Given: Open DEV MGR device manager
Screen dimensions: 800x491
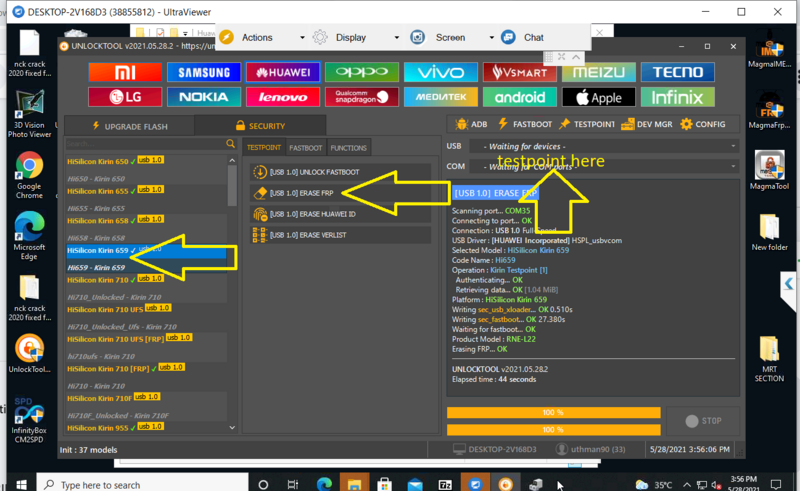Looking at the screenshot, I should pos(646,124).
